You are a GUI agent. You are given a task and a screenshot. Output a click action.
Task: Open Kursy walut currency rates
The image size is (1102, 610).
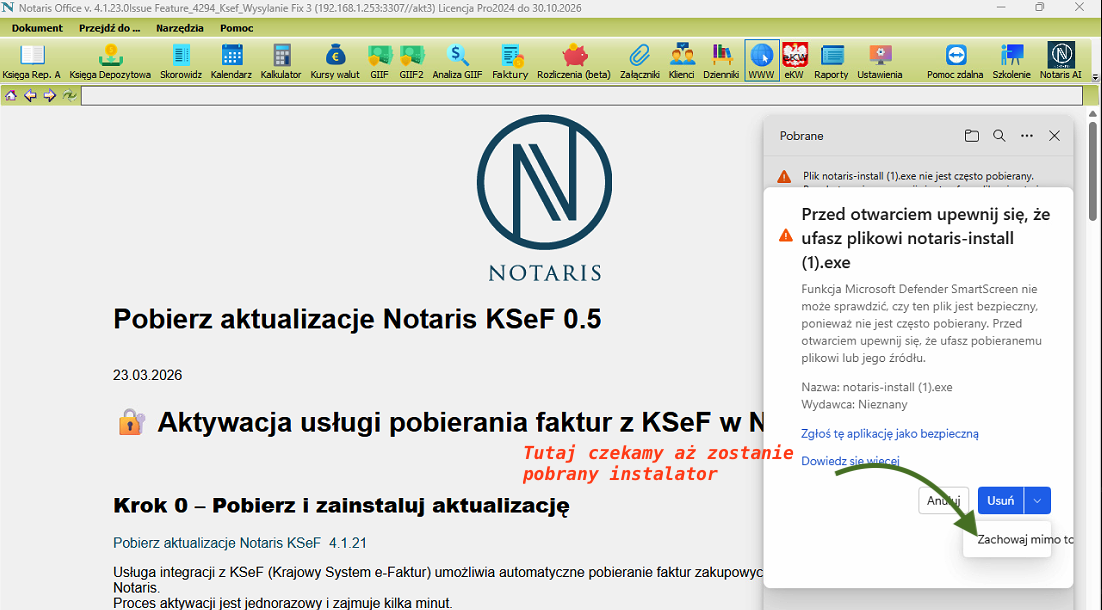(334, 61)
